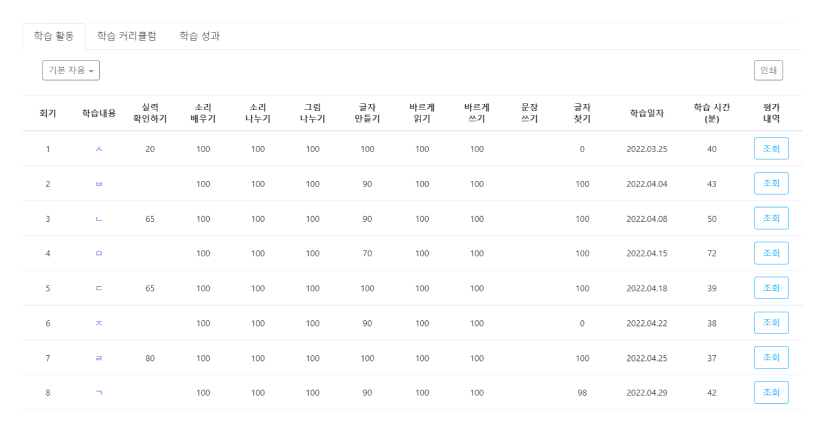Select the ㄱ lesson link in row 8
This screenshot has height=445, width=825.
pyautogui.click(x=99, y=393)
